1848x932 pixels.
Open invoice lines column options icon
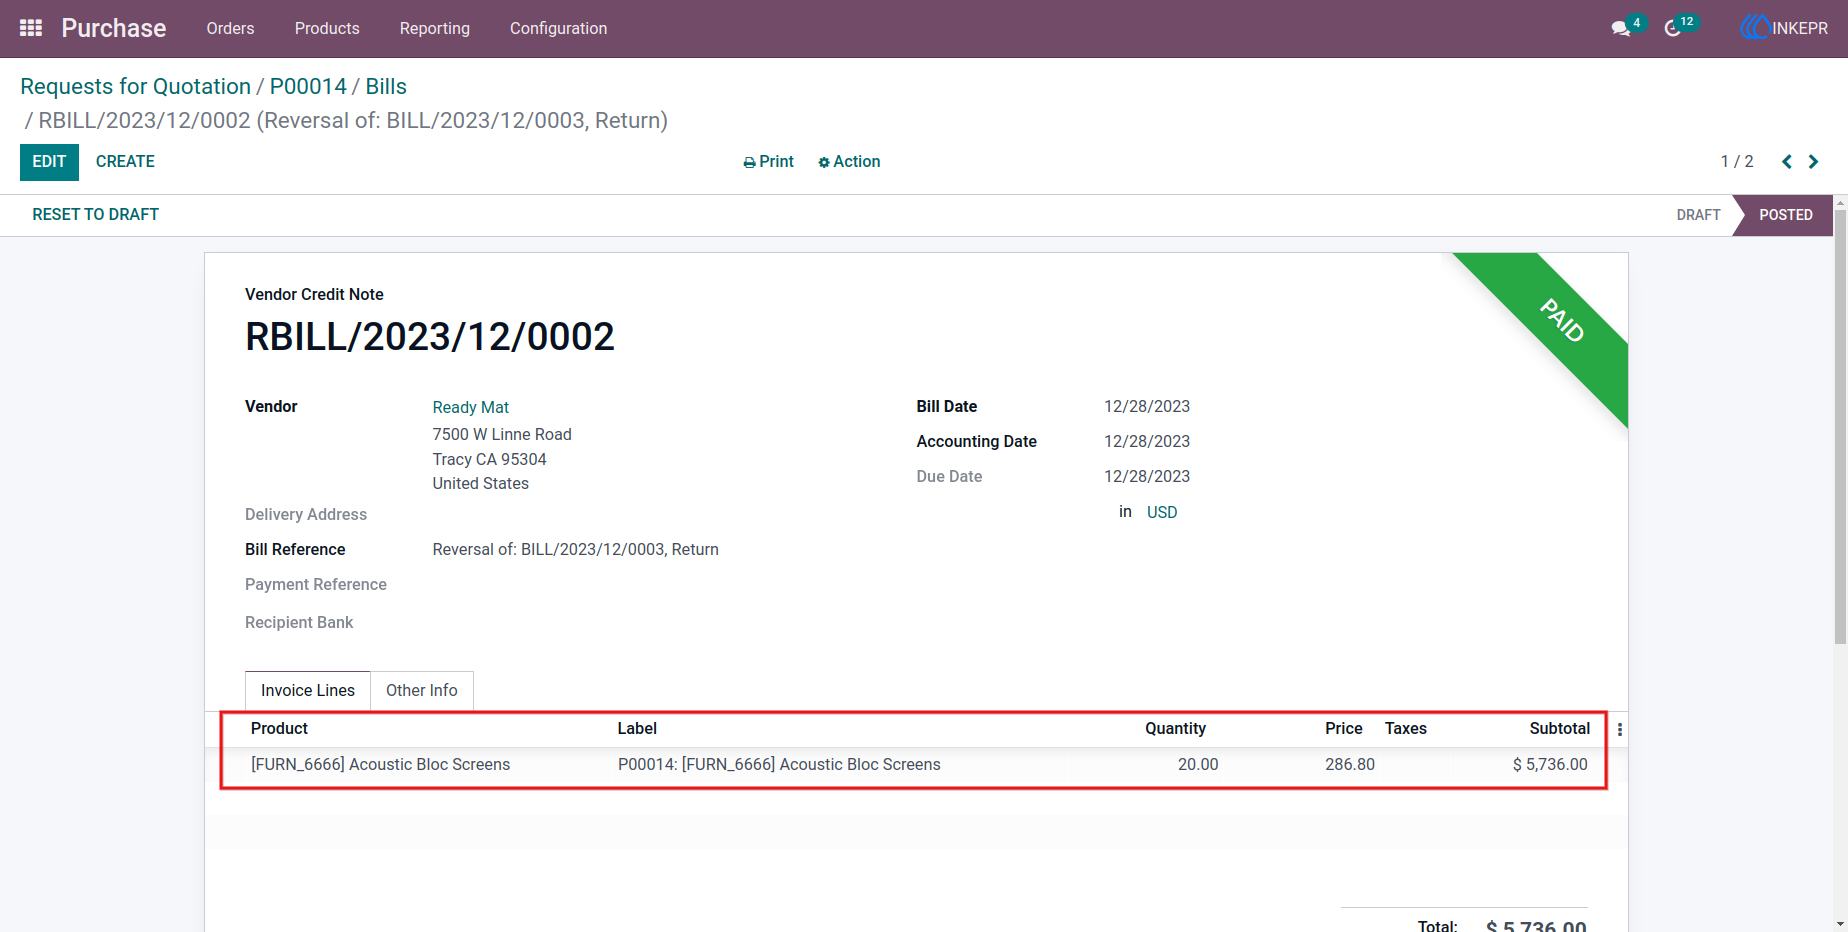(1620, 730)
